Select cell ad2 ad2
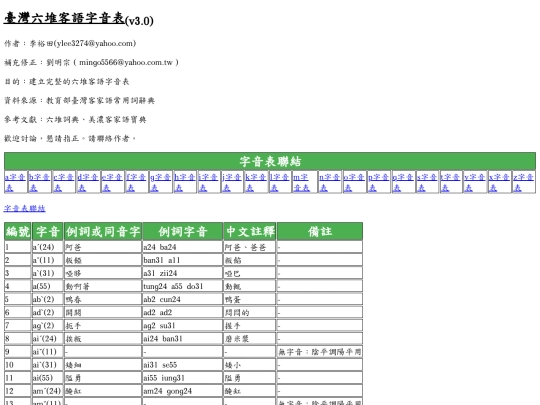The width and height of the screenshot is (540, 405). click(183, 312)
